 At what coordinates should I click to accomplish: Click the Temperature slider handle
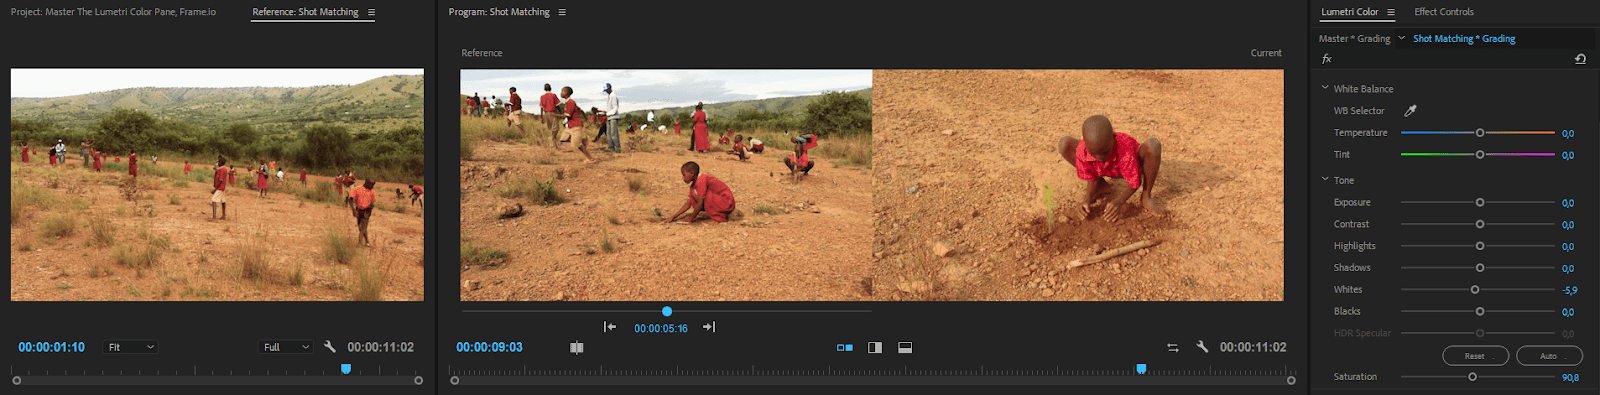[x=1480, y=133]
